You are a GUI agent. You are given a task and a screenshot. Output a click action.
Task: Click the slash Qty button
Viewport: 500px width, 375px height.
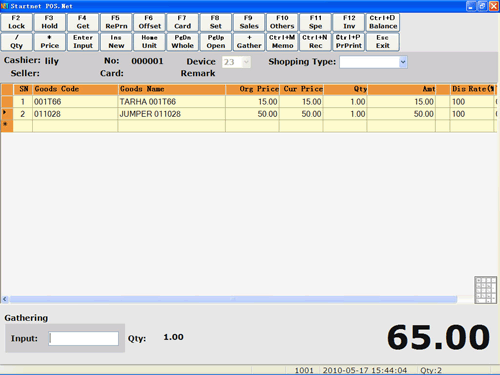click(17, 42)
